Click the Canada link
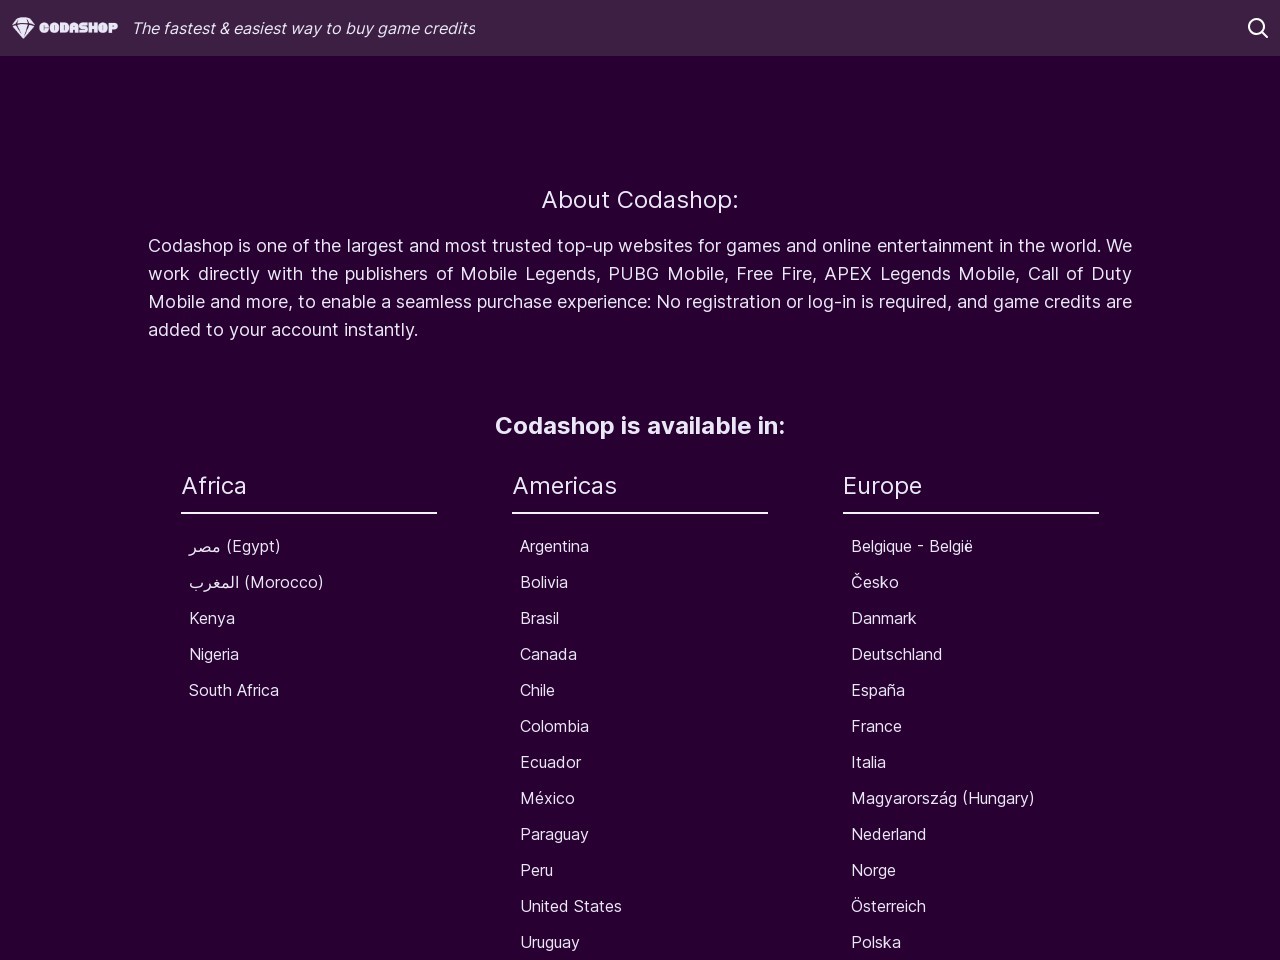This screenshot has width=1280, height=960. coord(548,654)
